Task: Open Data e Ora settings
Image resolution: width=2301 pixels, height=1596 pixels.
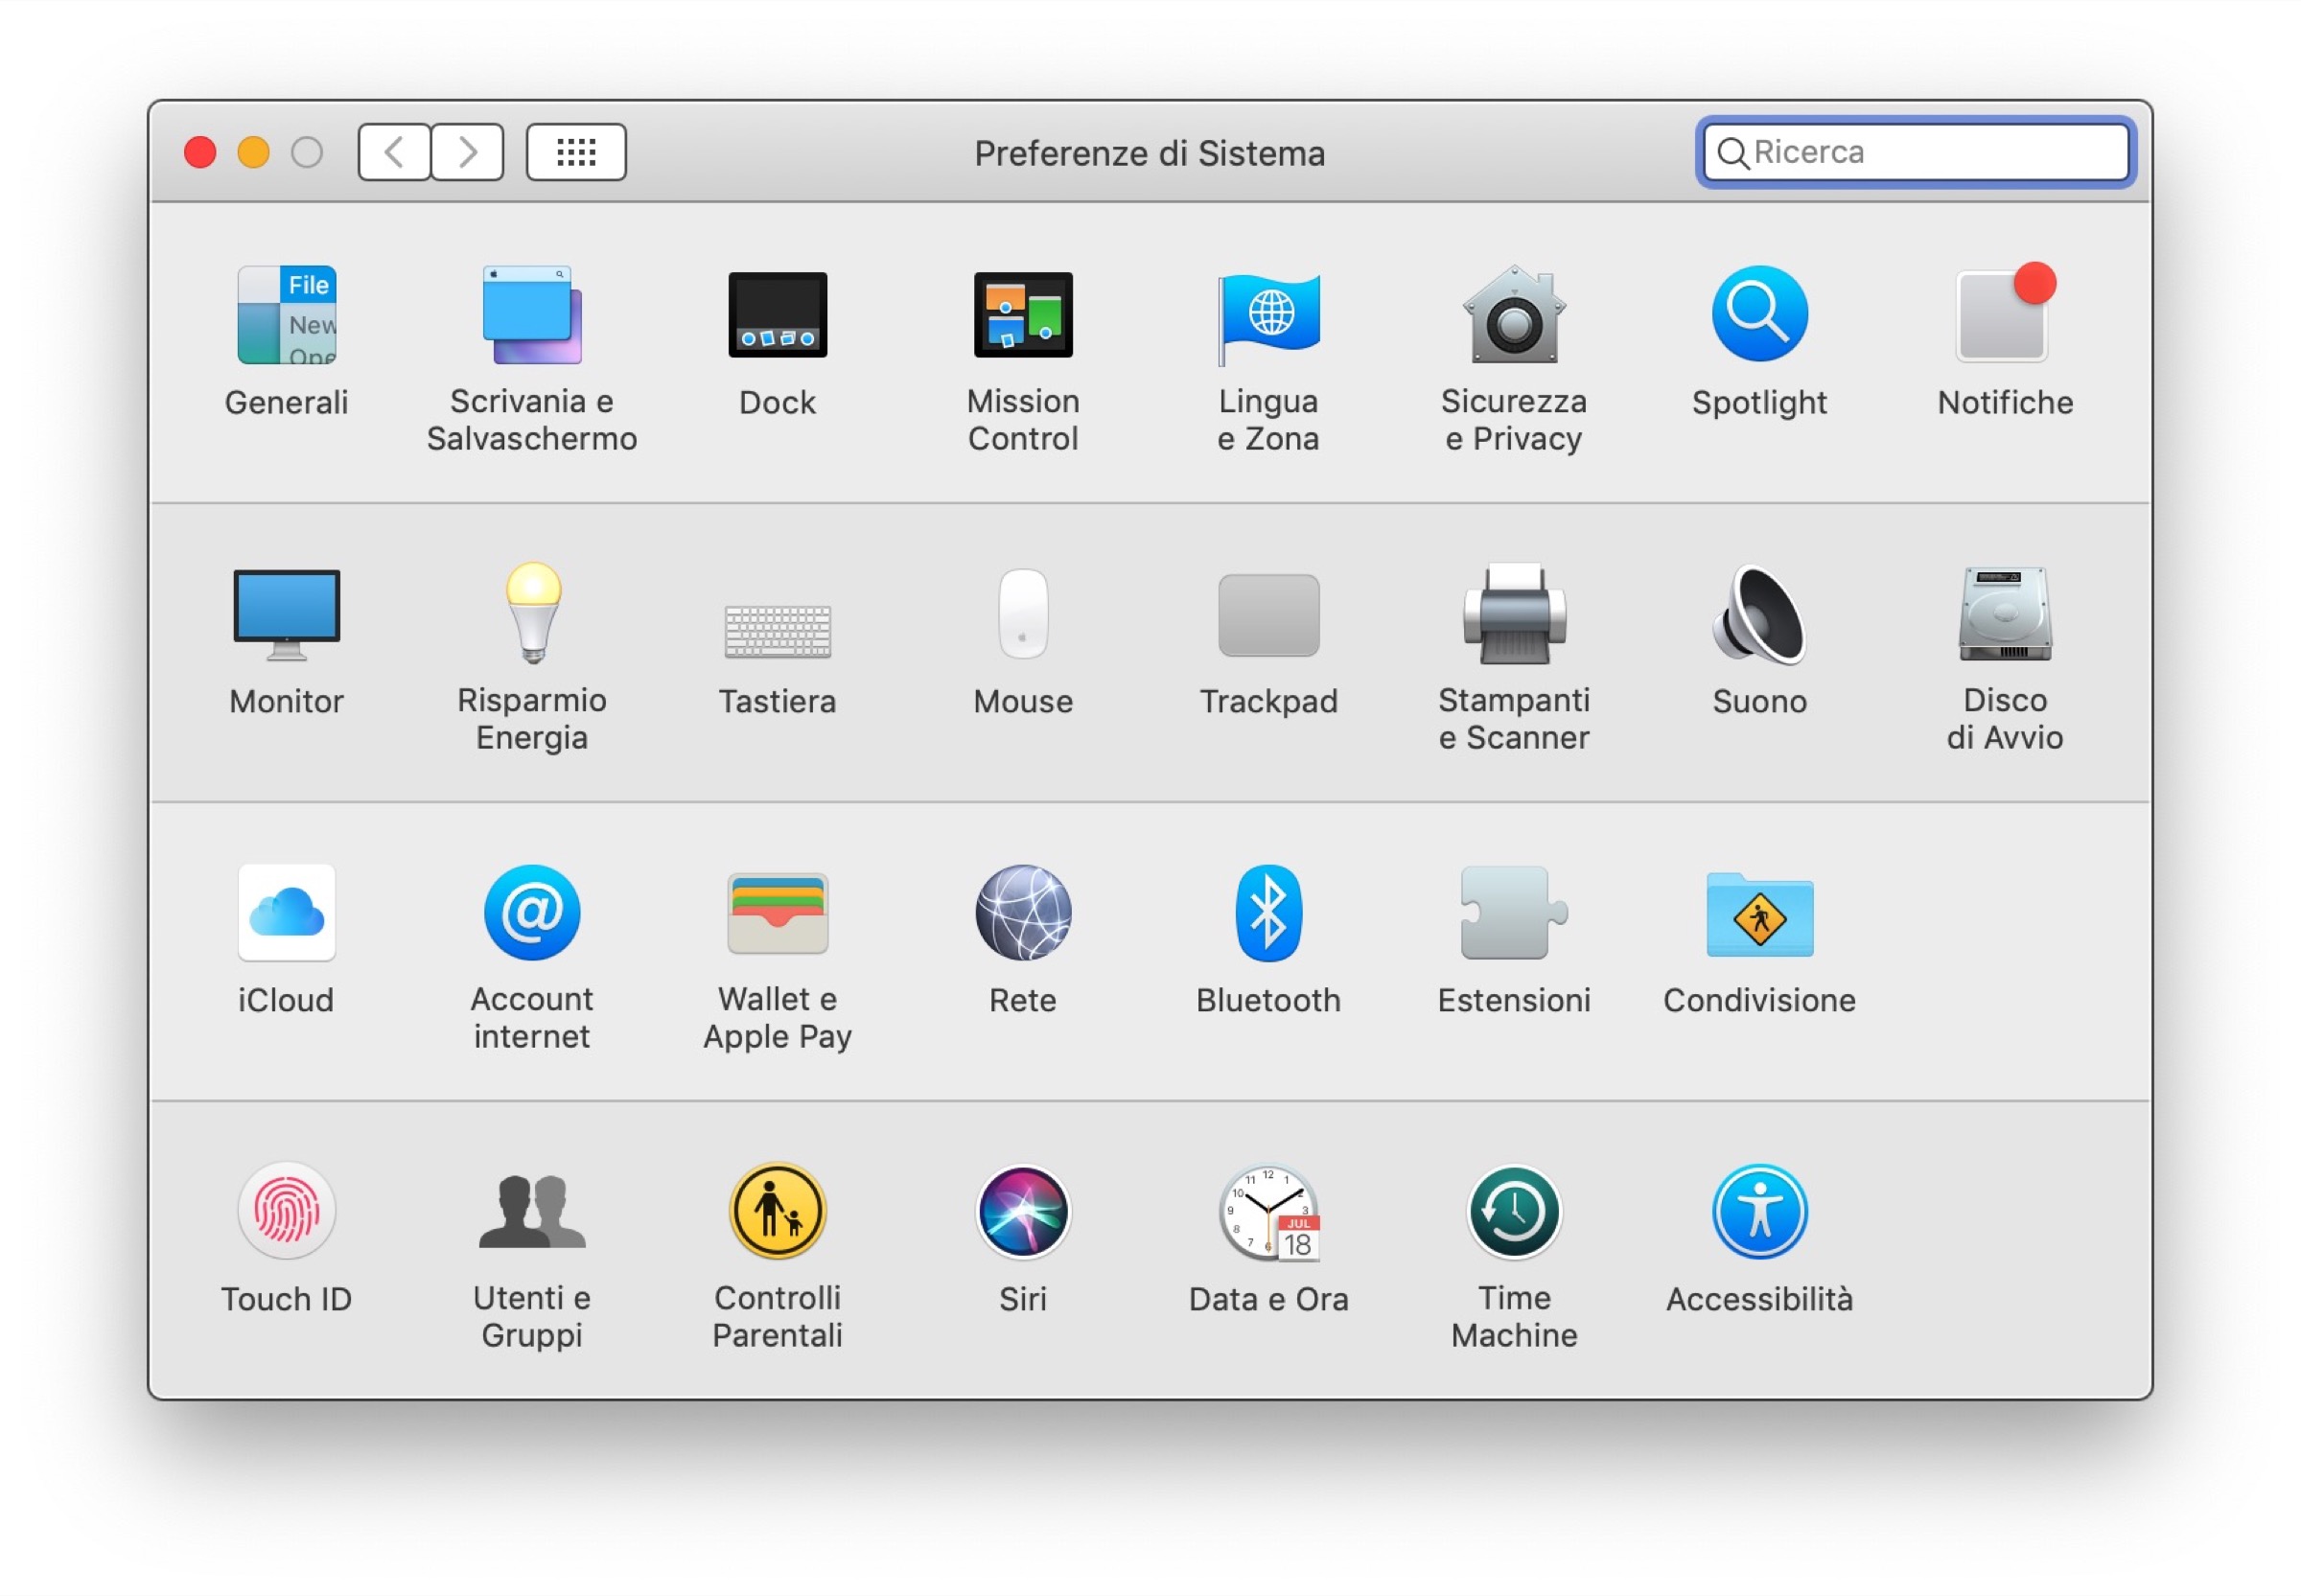Action: (x=1267, y=1235)
